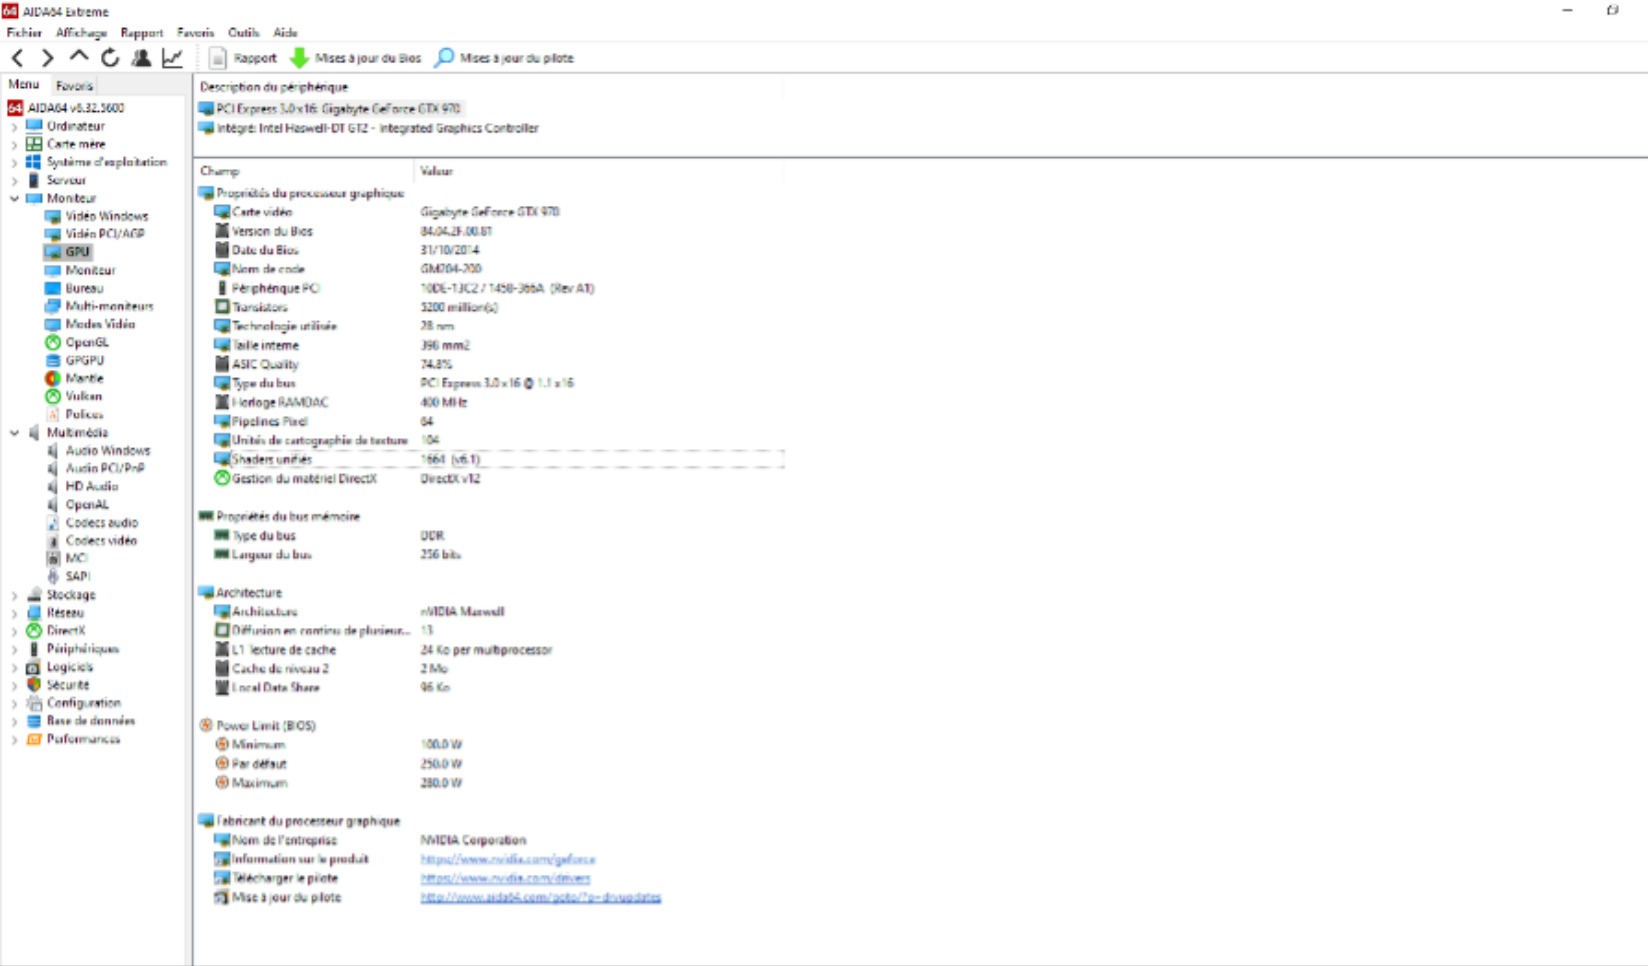Select the Mantle icon in the tree

coord(53,378)
